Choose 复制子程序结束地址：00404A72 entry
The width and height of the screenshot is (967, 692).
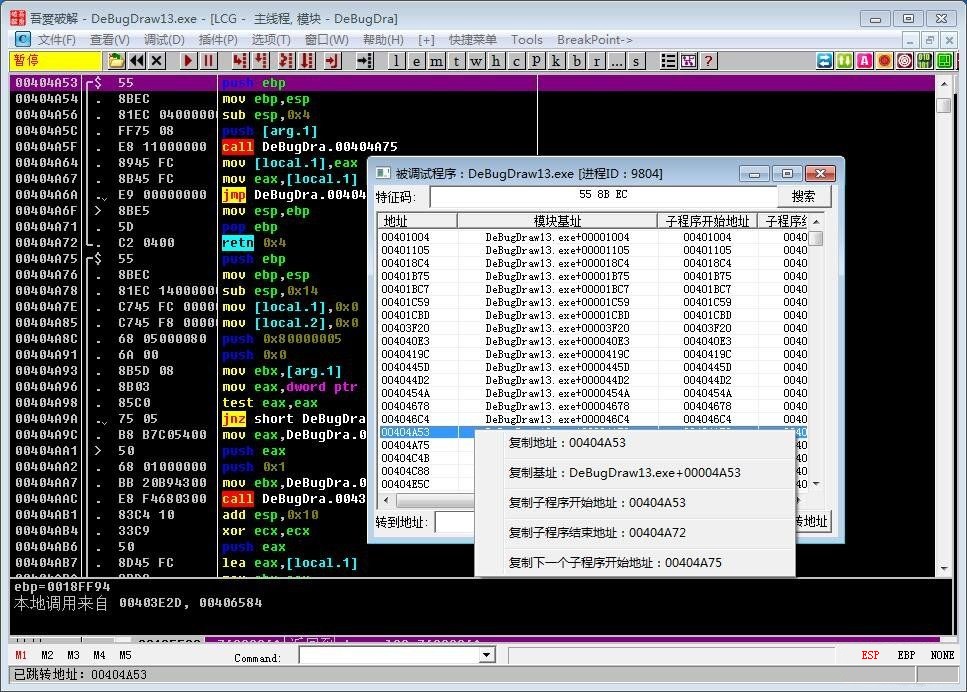pos(634,532)
